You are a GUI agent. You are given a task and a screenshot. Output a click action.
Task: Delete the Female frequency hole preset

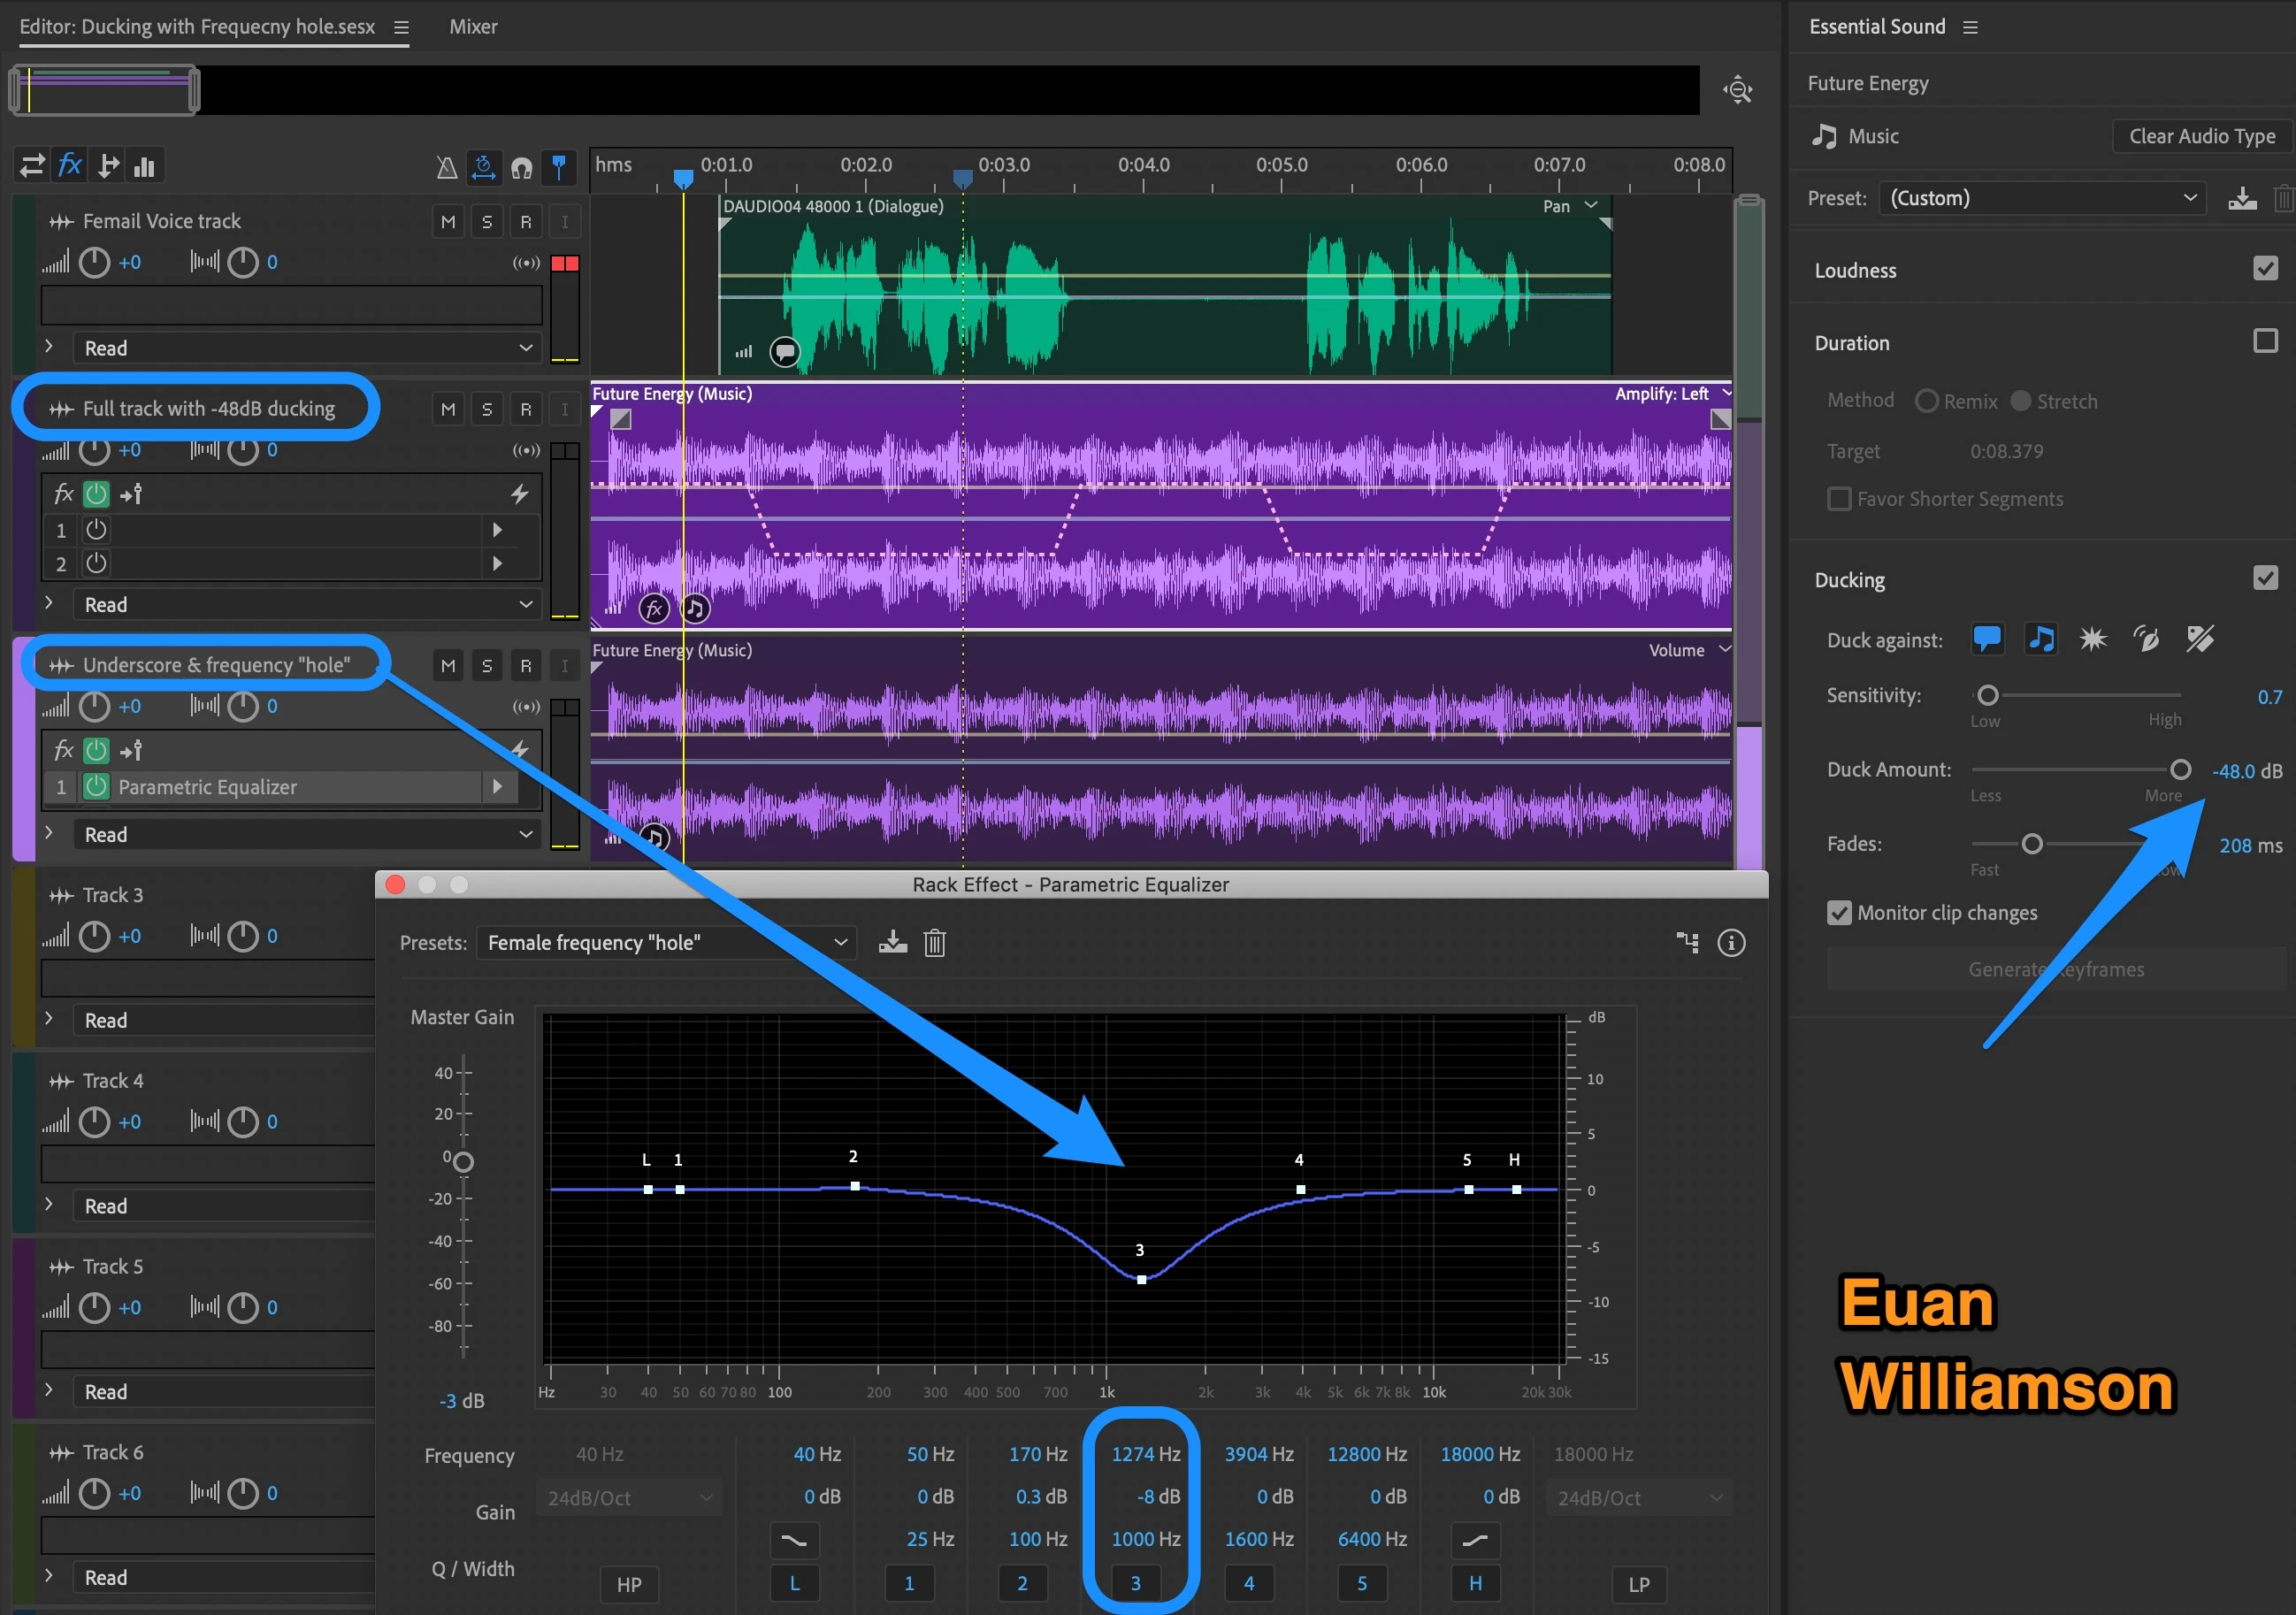934,942
